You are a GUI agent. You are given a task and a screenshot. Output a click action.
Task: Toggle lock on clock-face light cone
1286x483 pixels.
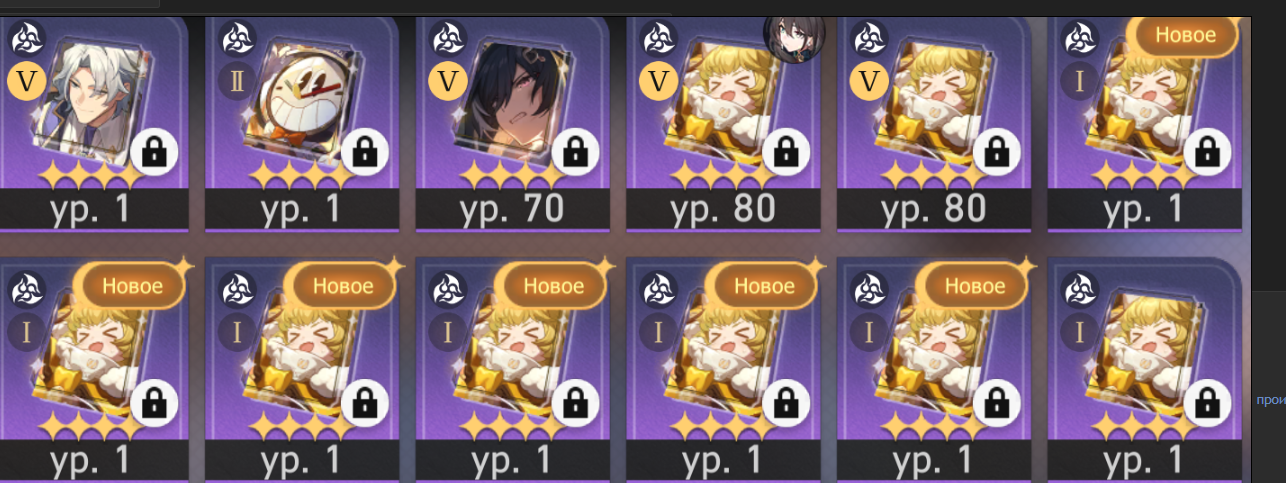click(365, 152)
